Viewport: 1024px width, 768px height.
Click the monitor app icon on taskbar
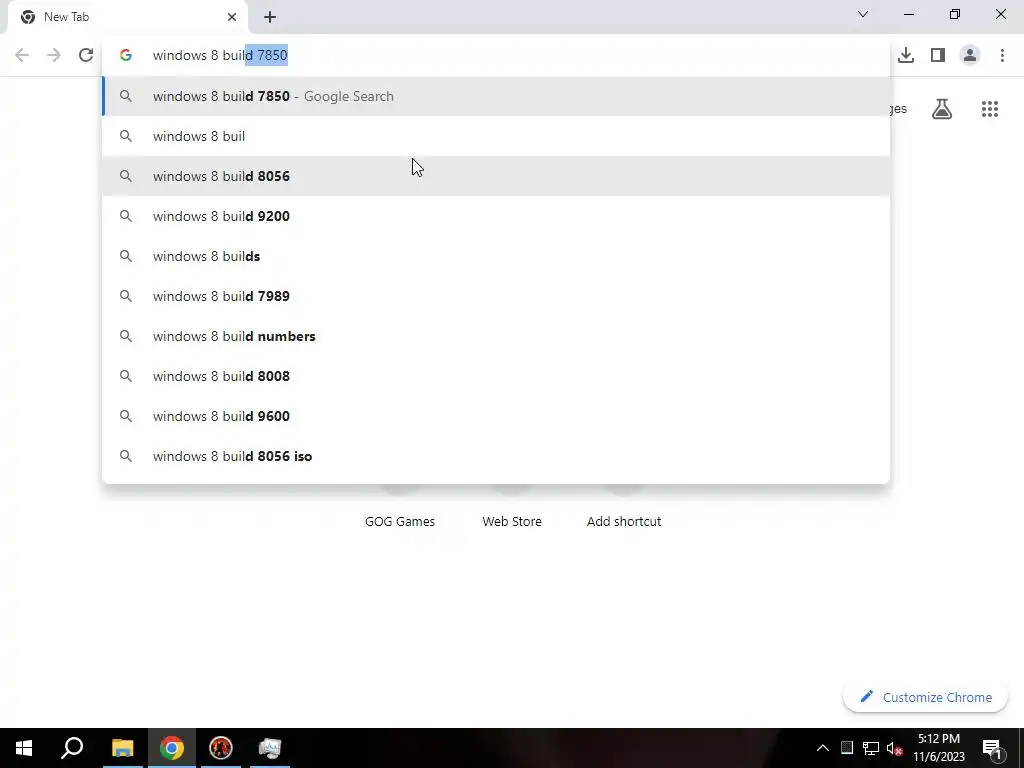[270, 748]
